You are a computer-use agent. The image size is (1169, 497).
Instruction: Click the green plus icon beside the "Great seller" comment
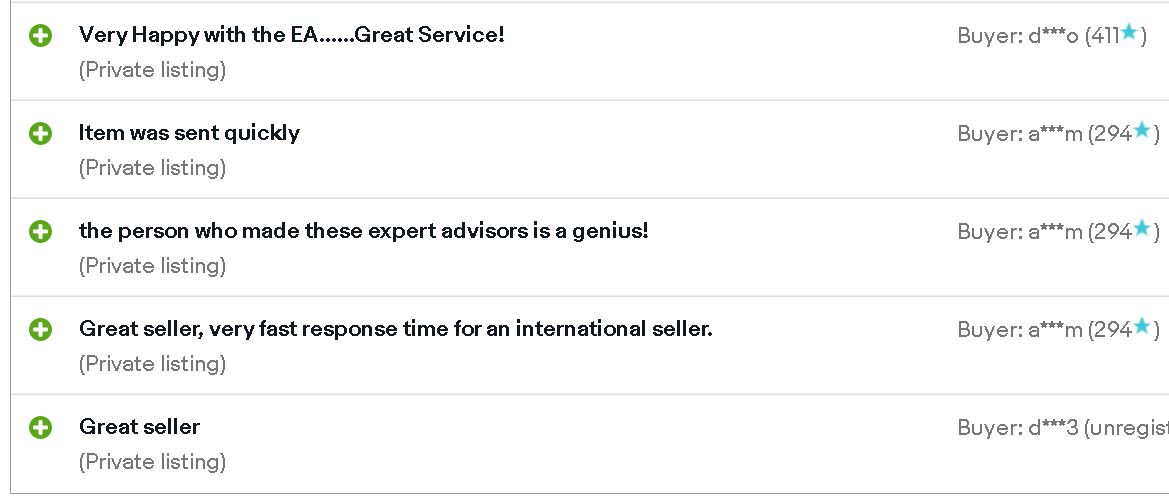[40, 428]
